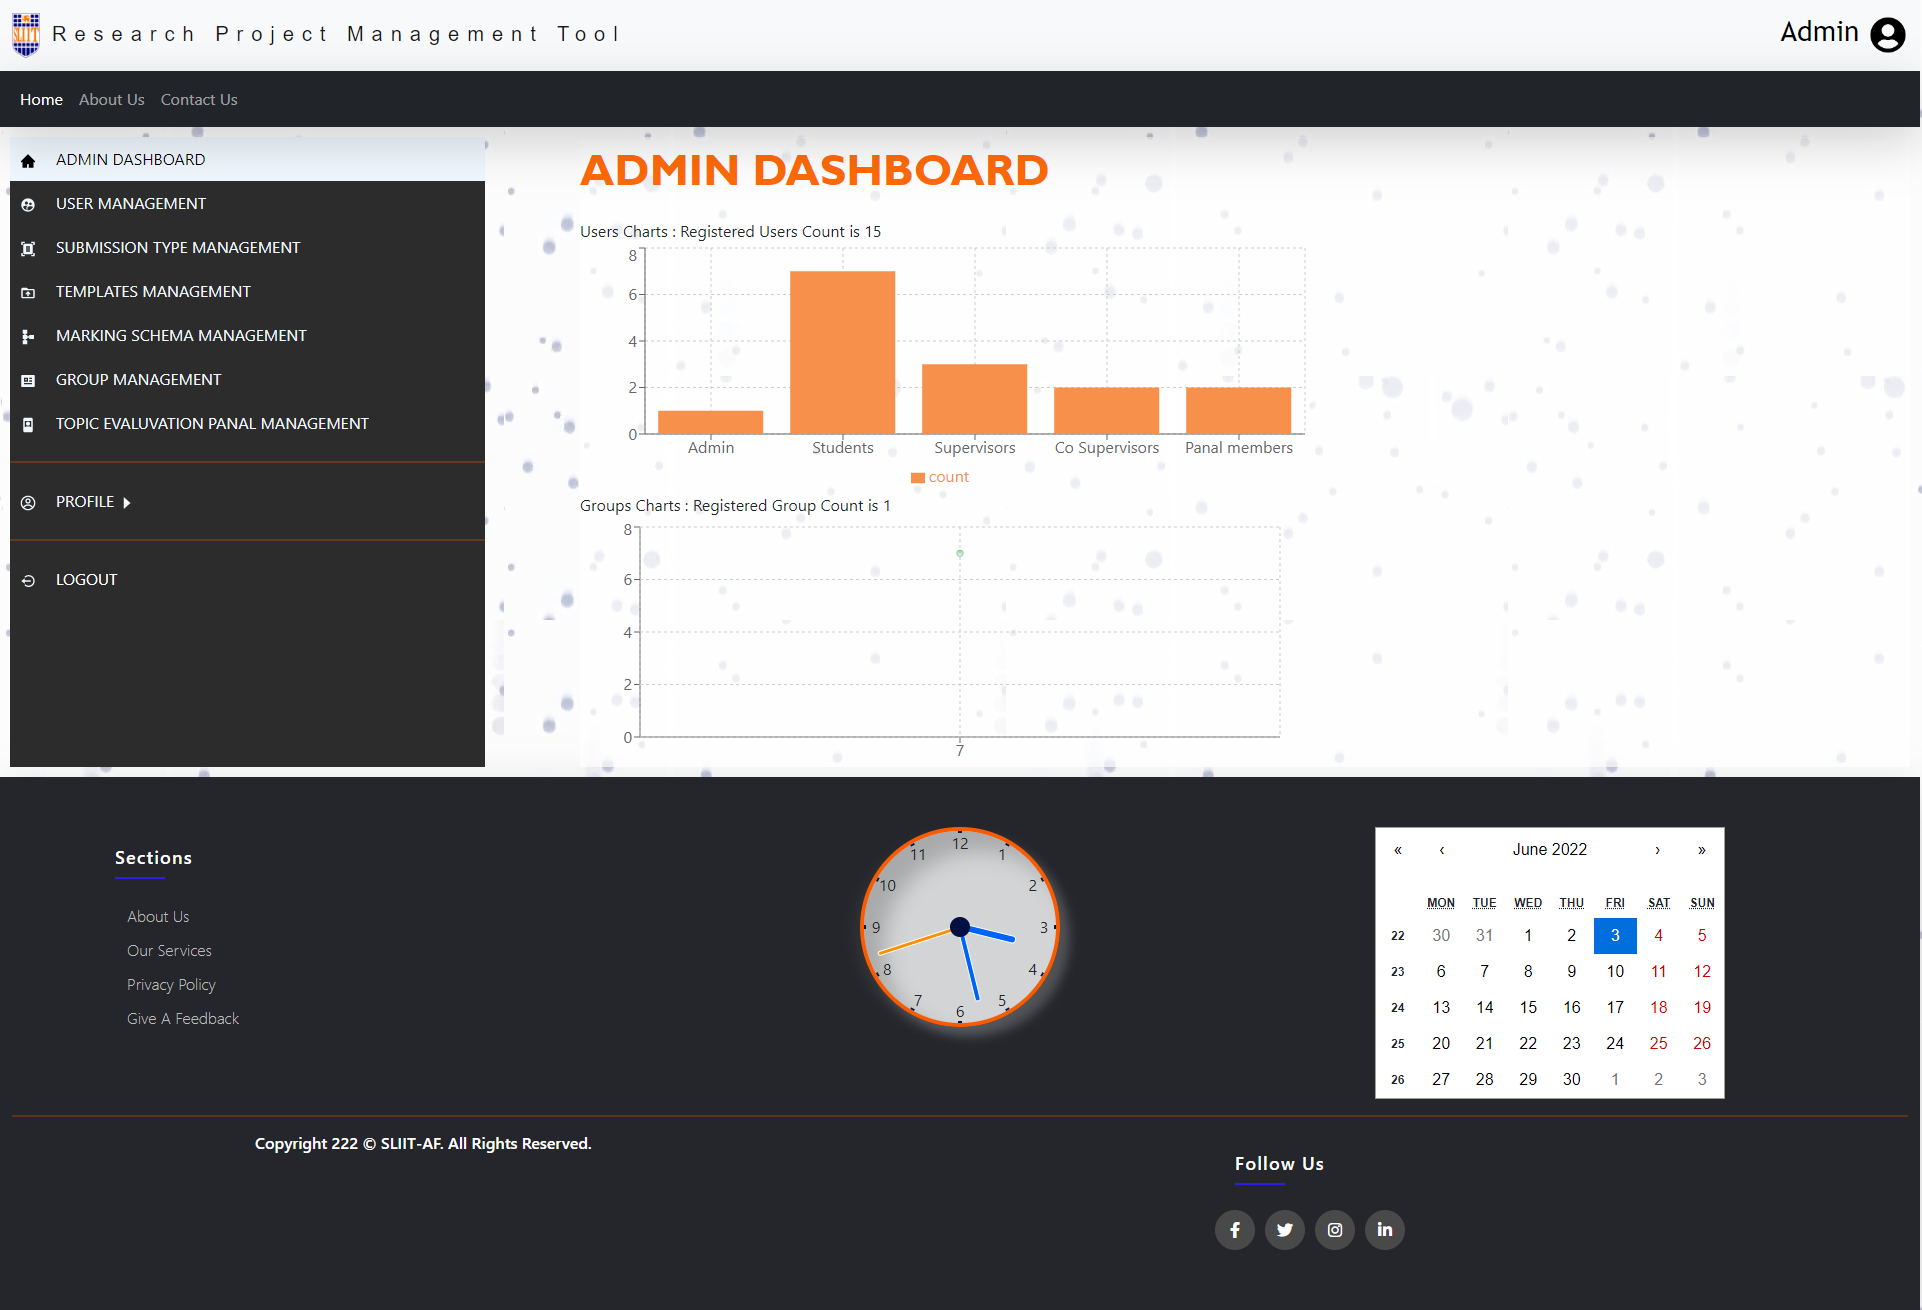Open Submission Type Management section
The height and width of the screenshot is (1310, 1922).
pos(247,248)
